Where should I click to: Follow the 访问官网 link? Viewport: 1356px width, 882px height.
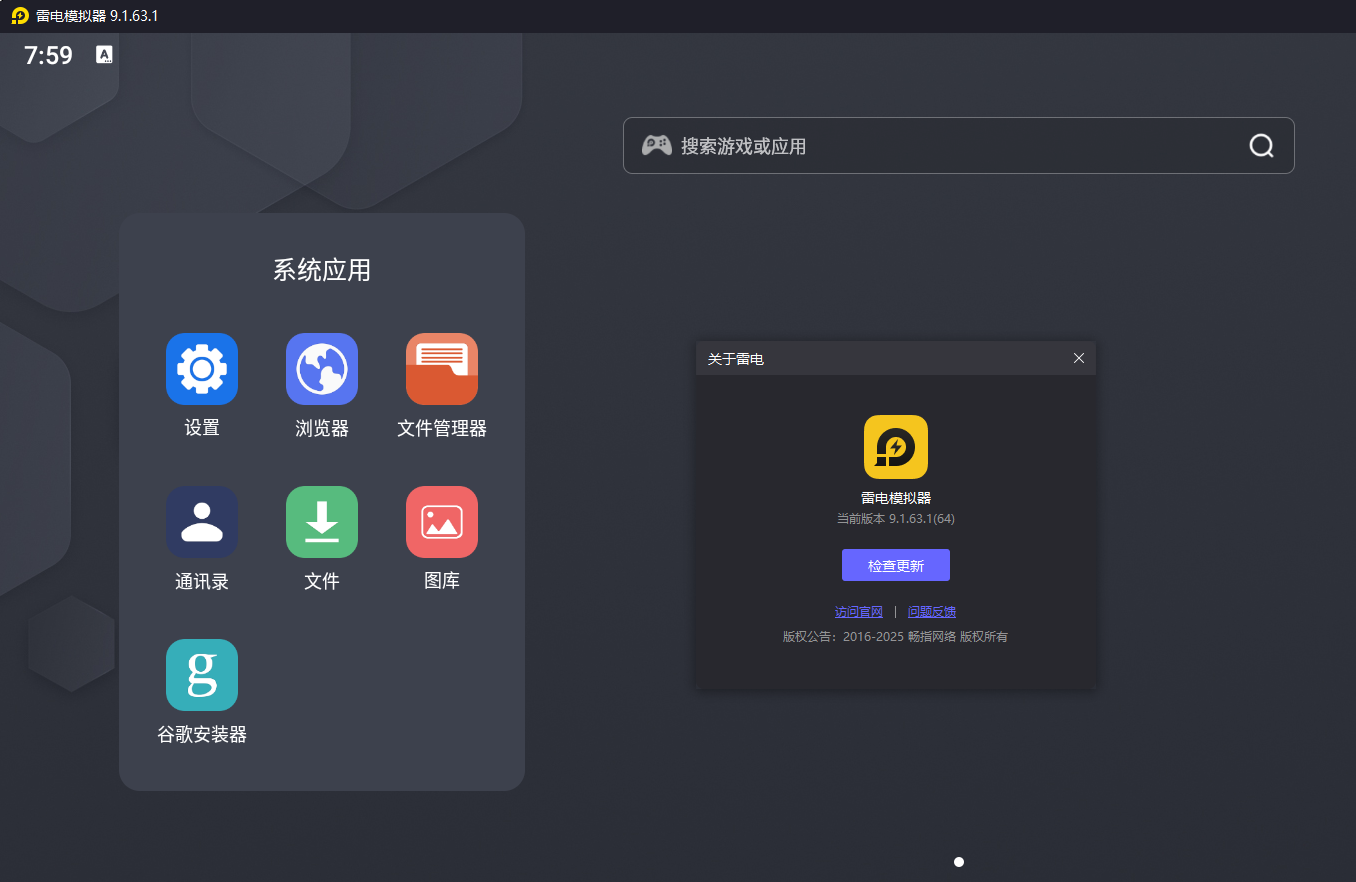click(x=858, y=612)
